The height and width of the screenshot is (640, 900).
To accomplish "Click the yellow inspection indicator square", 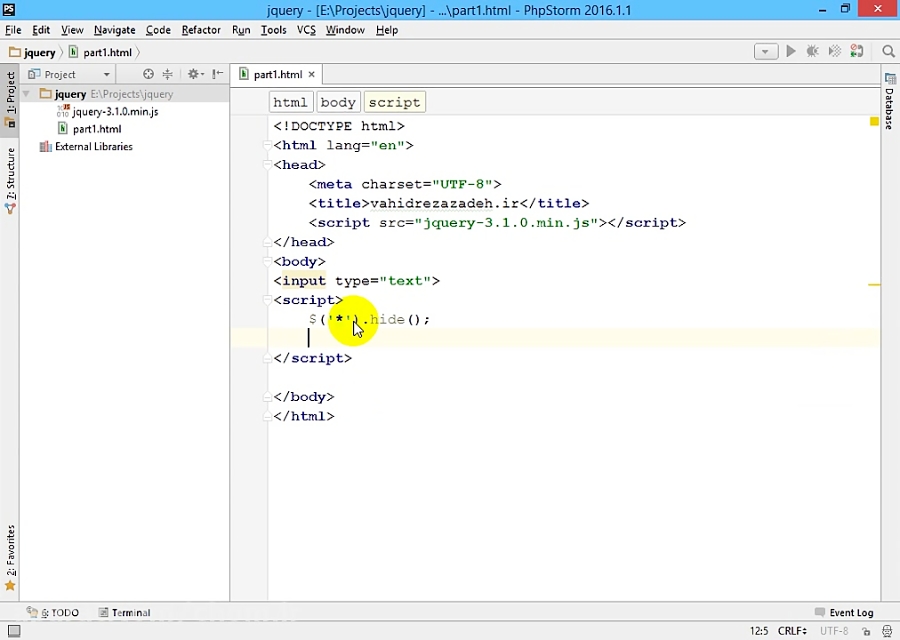I will click(874, 121).
